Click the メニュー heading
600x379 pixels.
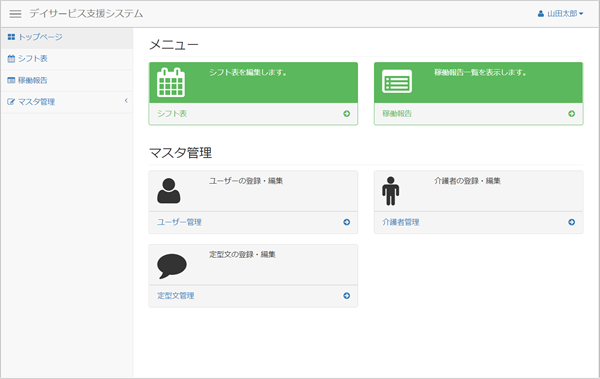[x=174, y=45]
